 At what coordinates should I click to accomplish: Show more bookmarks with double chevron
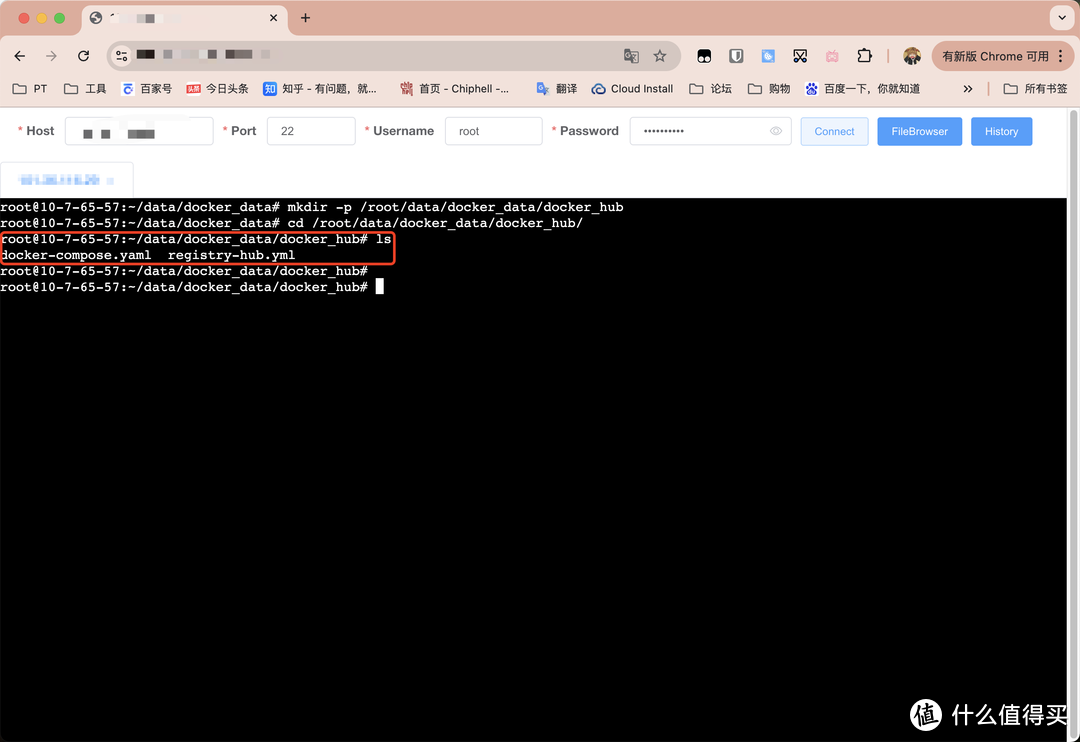pyautogui.click(x=968, y=89)
